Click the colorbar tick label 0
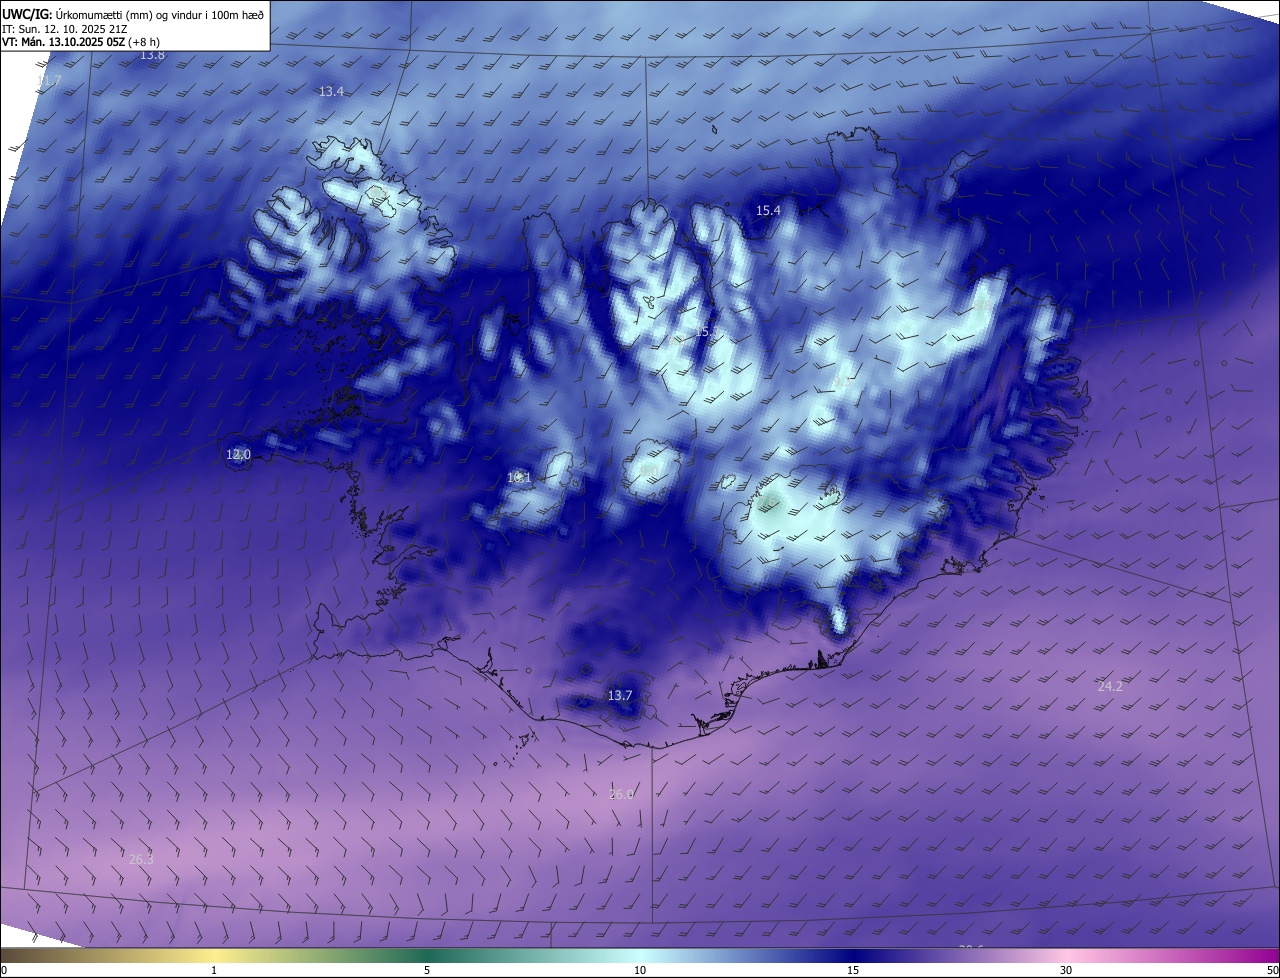 coord(4,970)
